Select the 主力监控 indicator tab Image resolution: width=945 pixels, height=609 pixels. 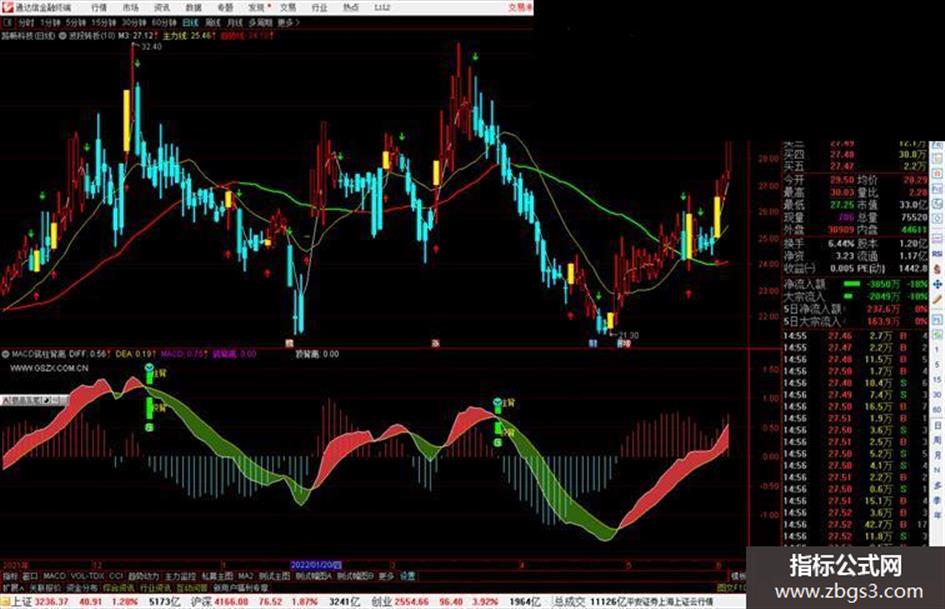point(180,576)
